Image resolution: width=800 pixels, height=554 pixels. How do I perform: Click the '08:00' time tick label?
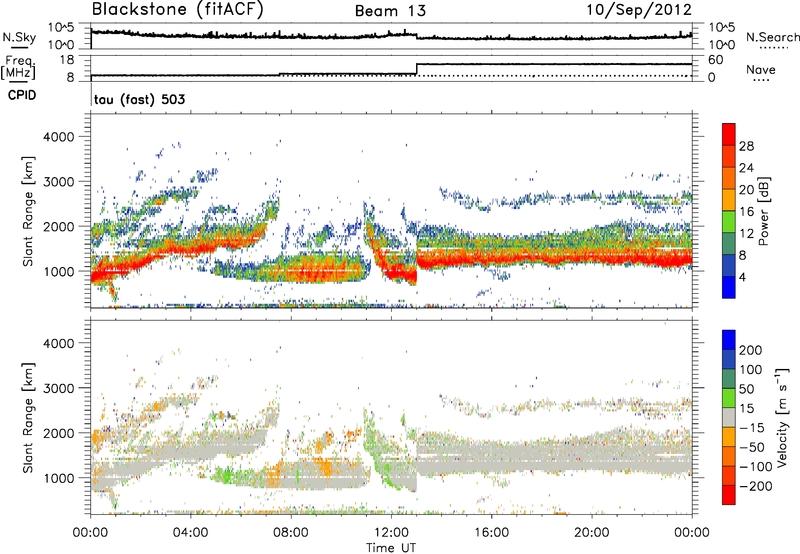pyautogui.click(x=291, y=533)
